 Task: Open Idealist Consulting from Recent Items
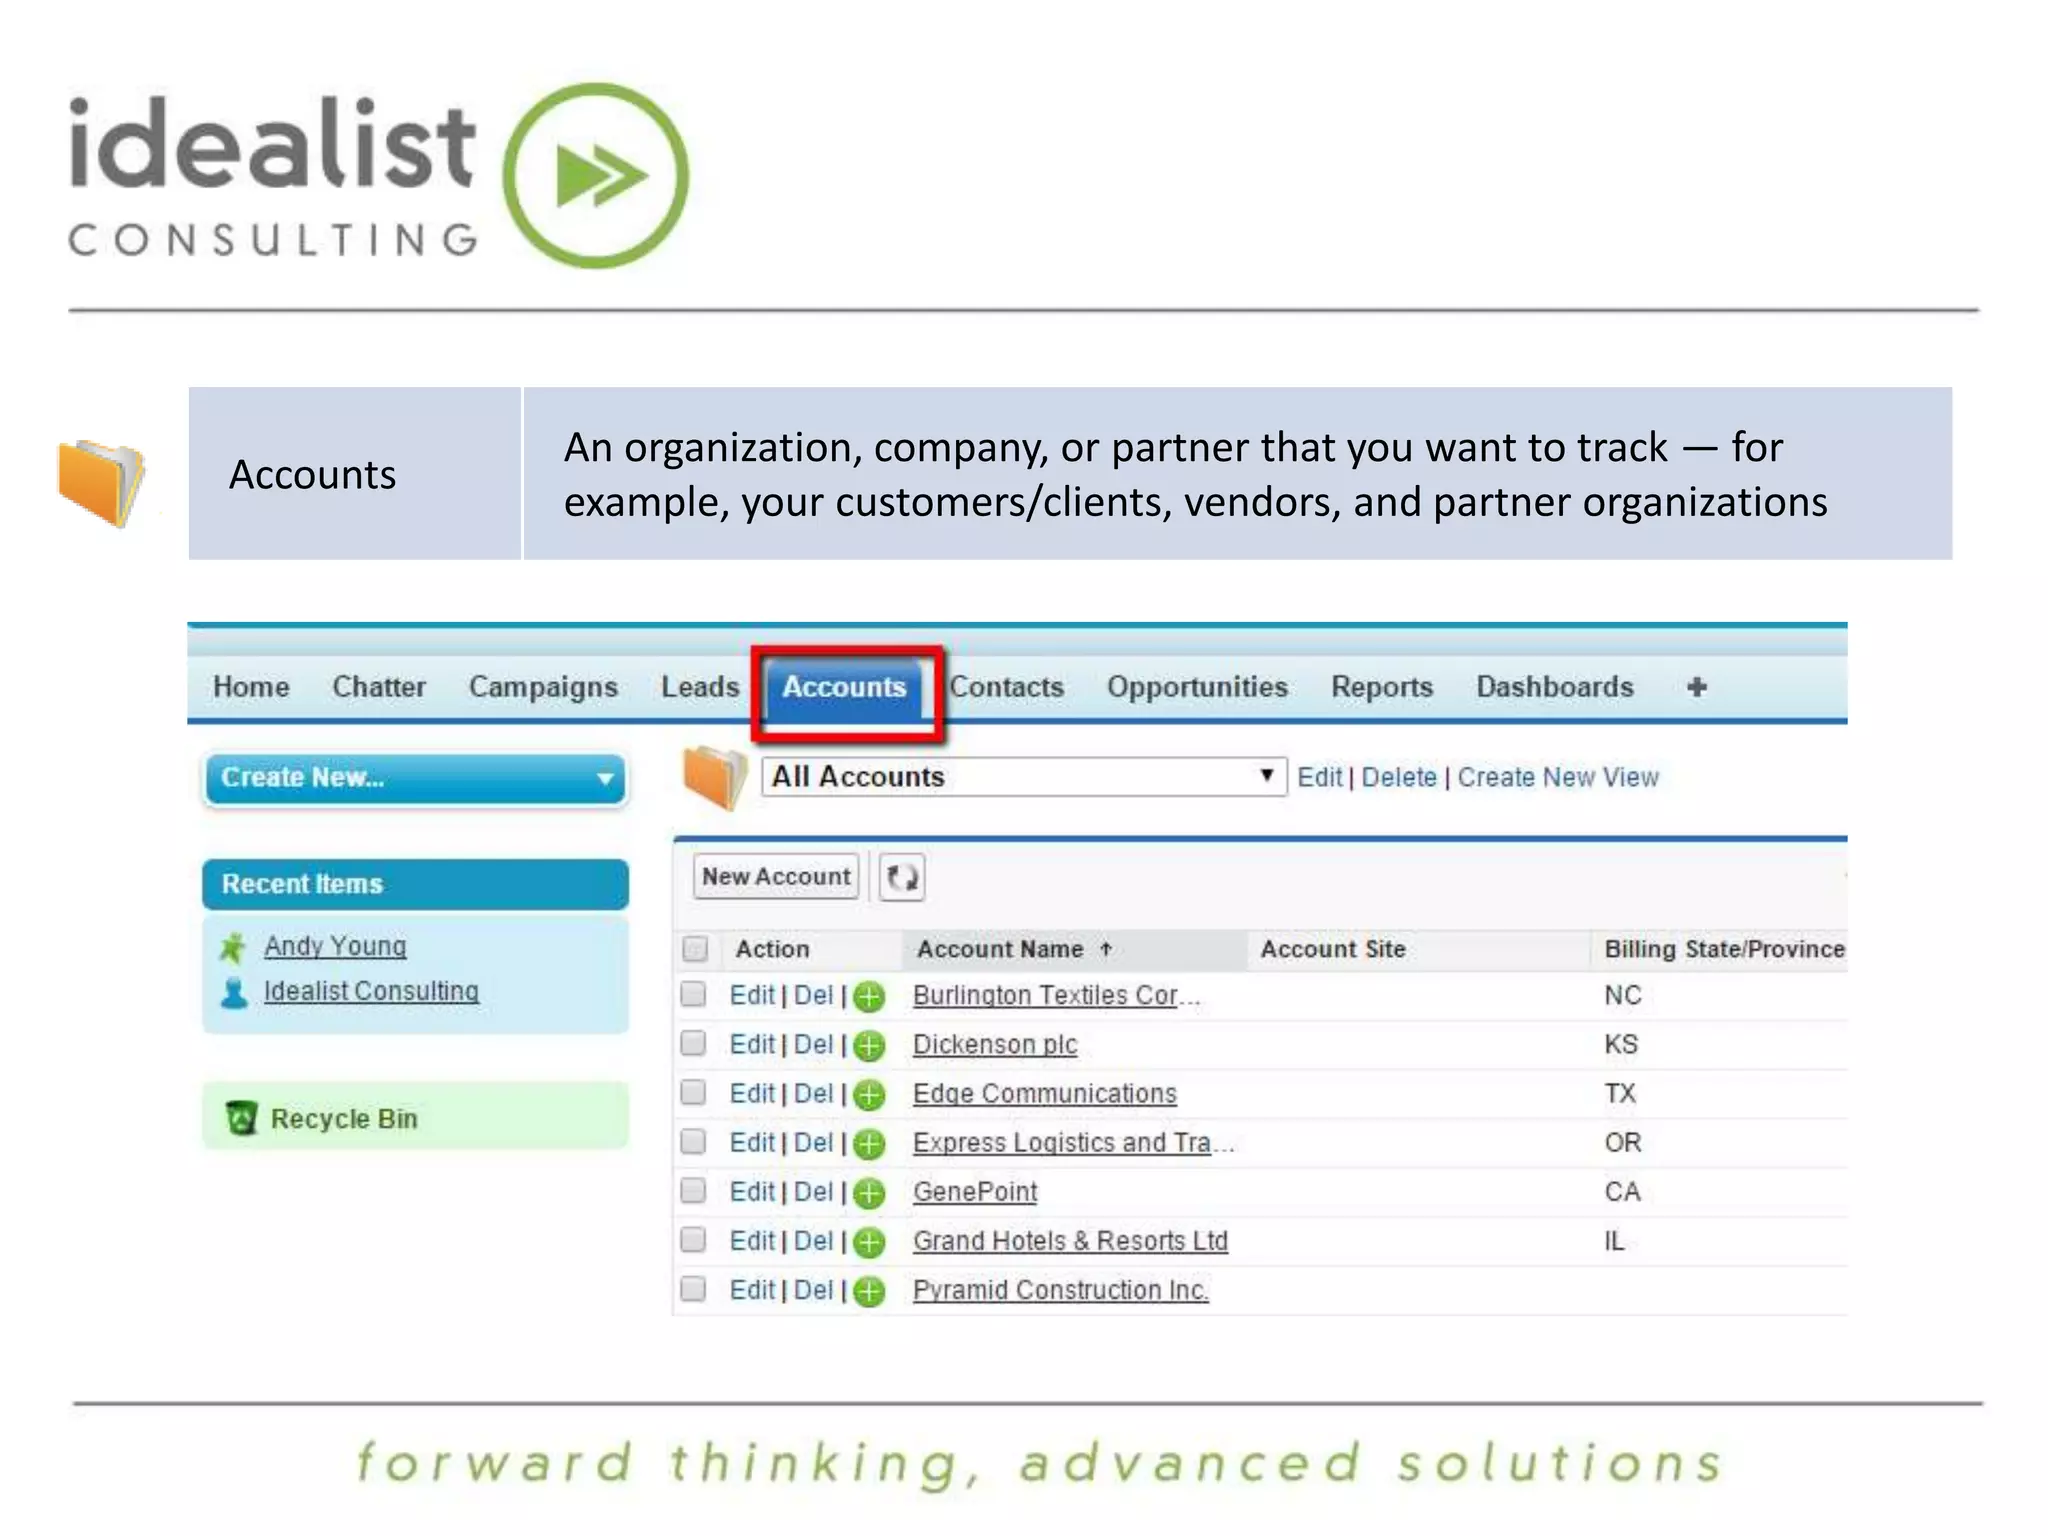[371, 992]
